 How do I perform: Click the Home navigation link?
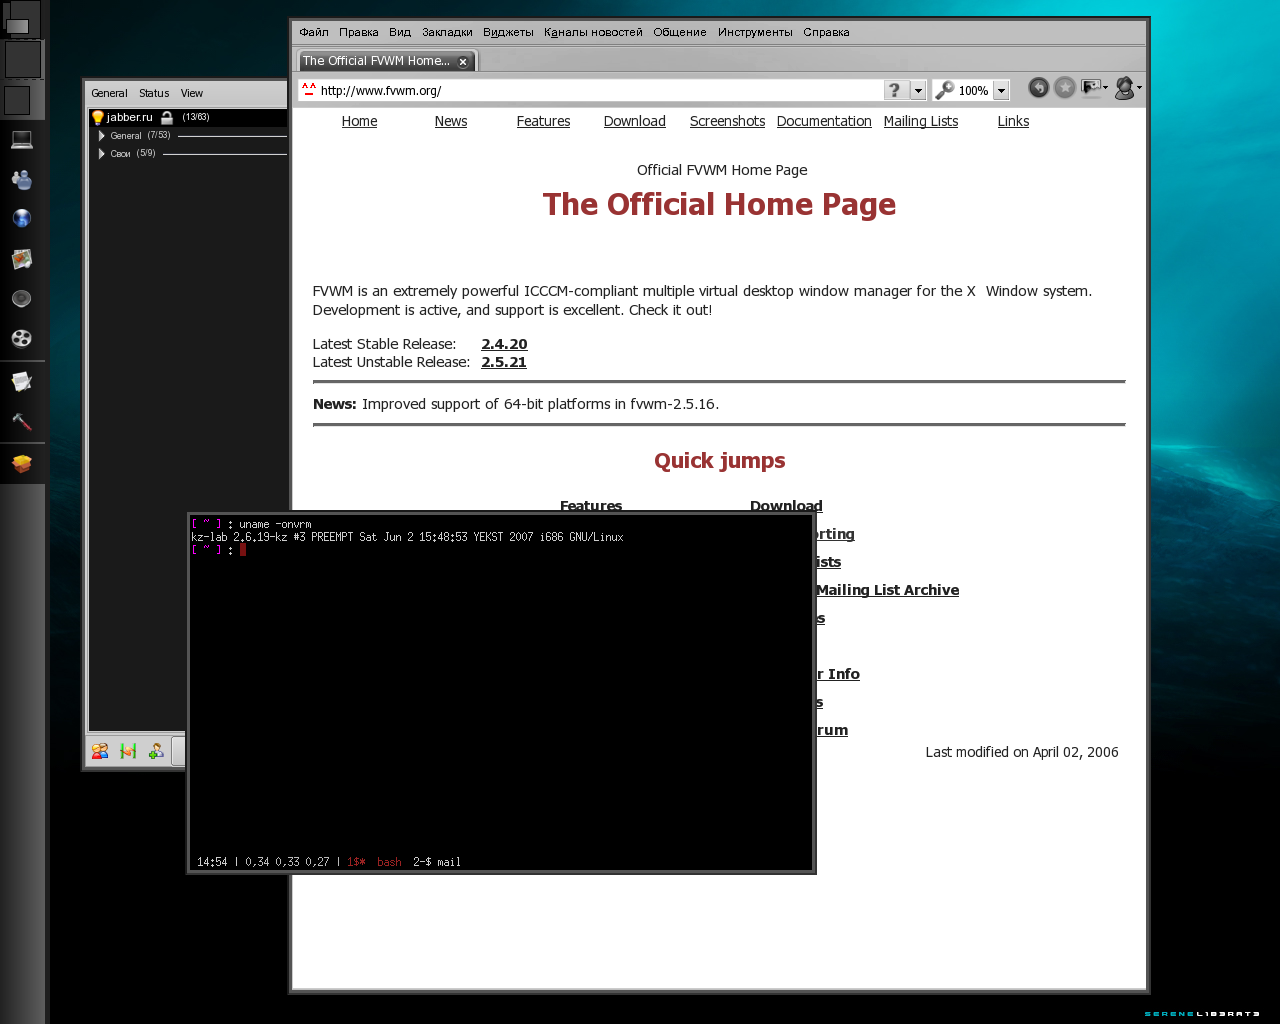[359, 121]
